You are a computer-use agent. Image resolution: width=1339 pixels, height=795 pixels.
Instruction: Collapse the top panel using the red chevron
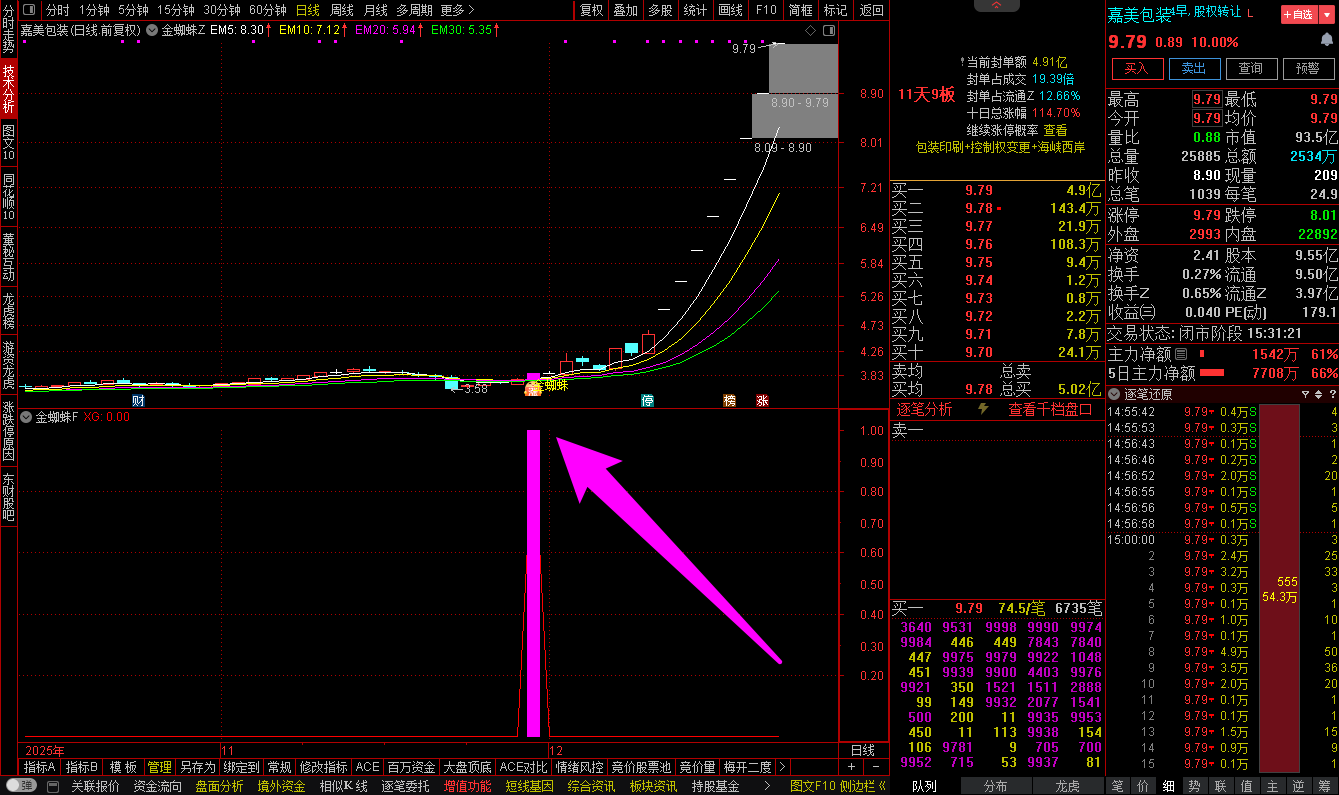click(x=997, y=5)
